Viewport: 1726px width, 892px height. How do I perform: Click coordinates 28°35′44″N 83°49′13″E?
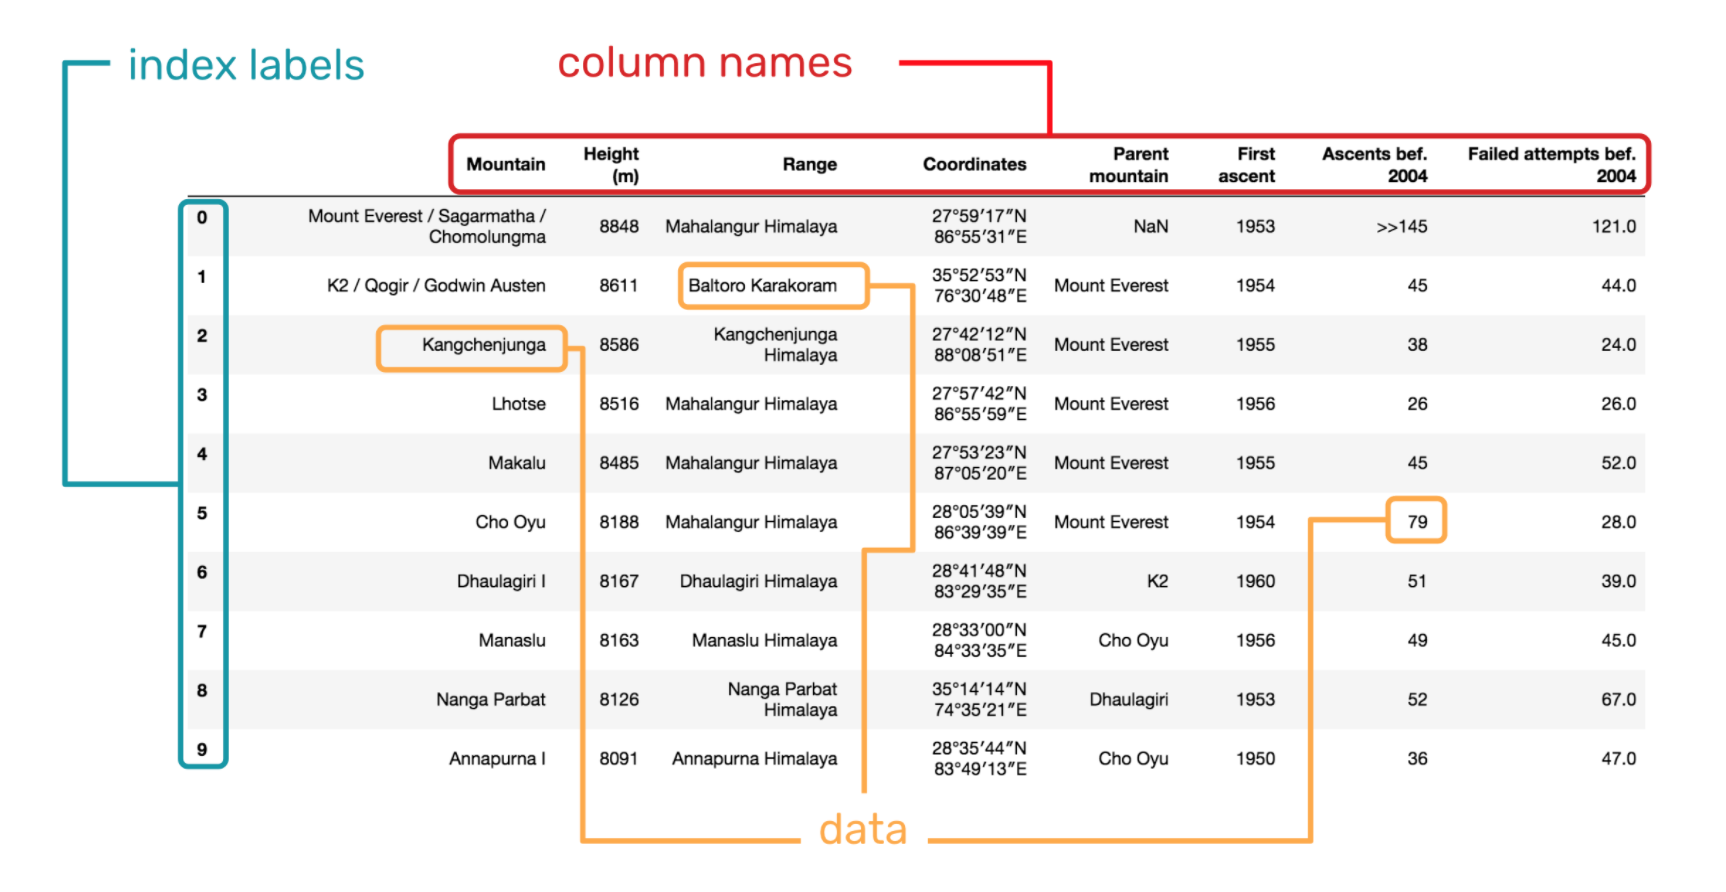pyautogui.click(x=979, y=758)
